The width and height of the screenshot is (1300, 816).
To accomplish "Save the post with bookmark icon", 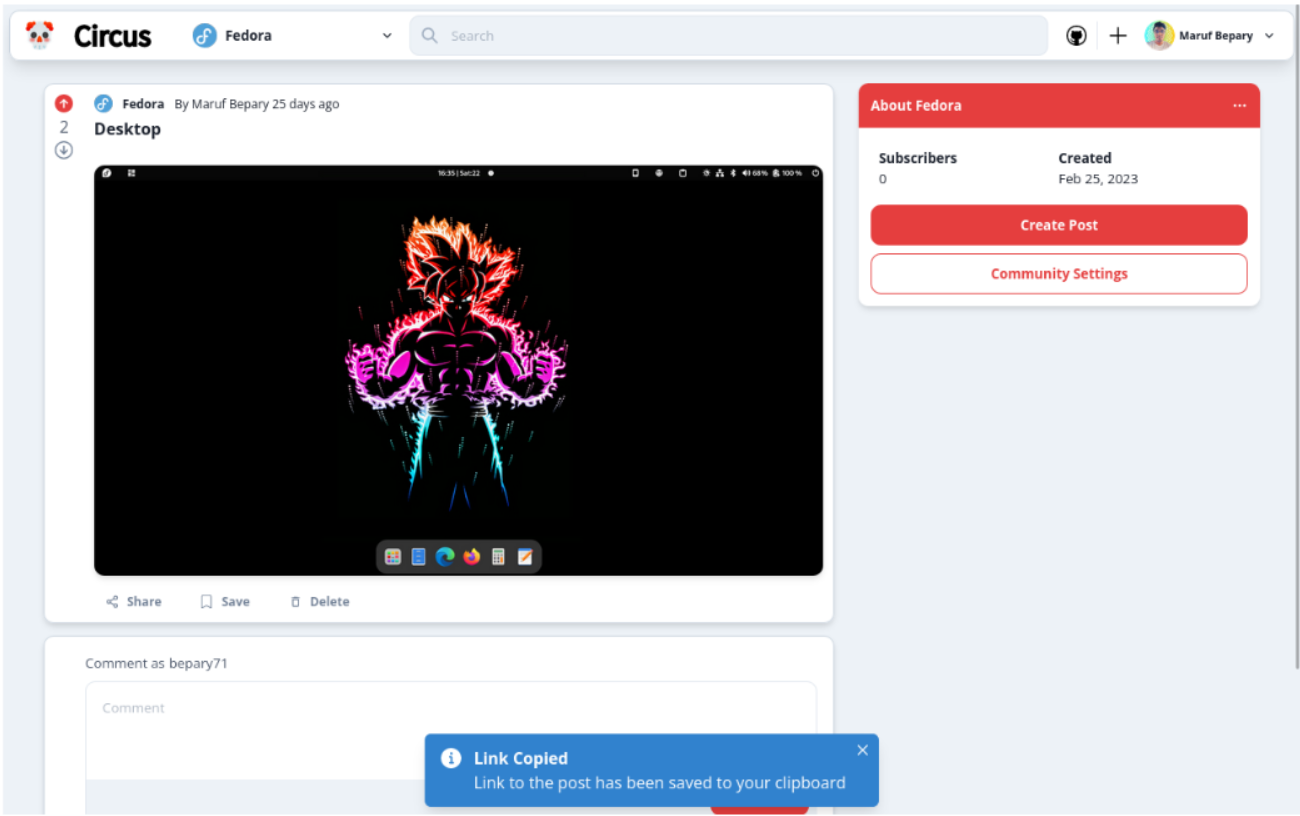I will pyautogui.click(x=206, y=602).
